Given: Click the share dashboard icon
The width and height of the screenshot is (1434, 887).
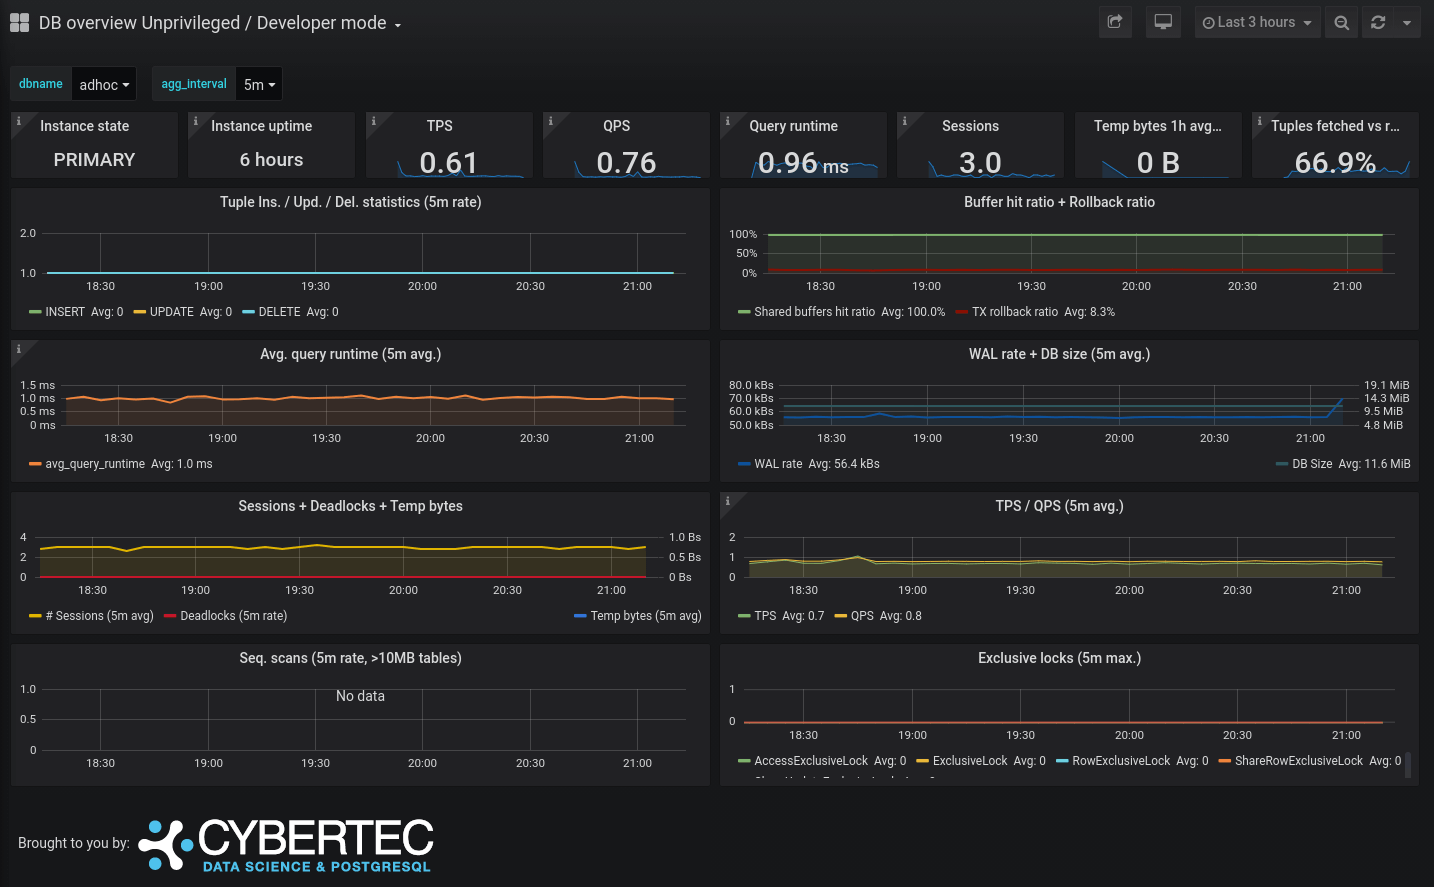Looking at the screenshot, I should (x=1115, y=22).
